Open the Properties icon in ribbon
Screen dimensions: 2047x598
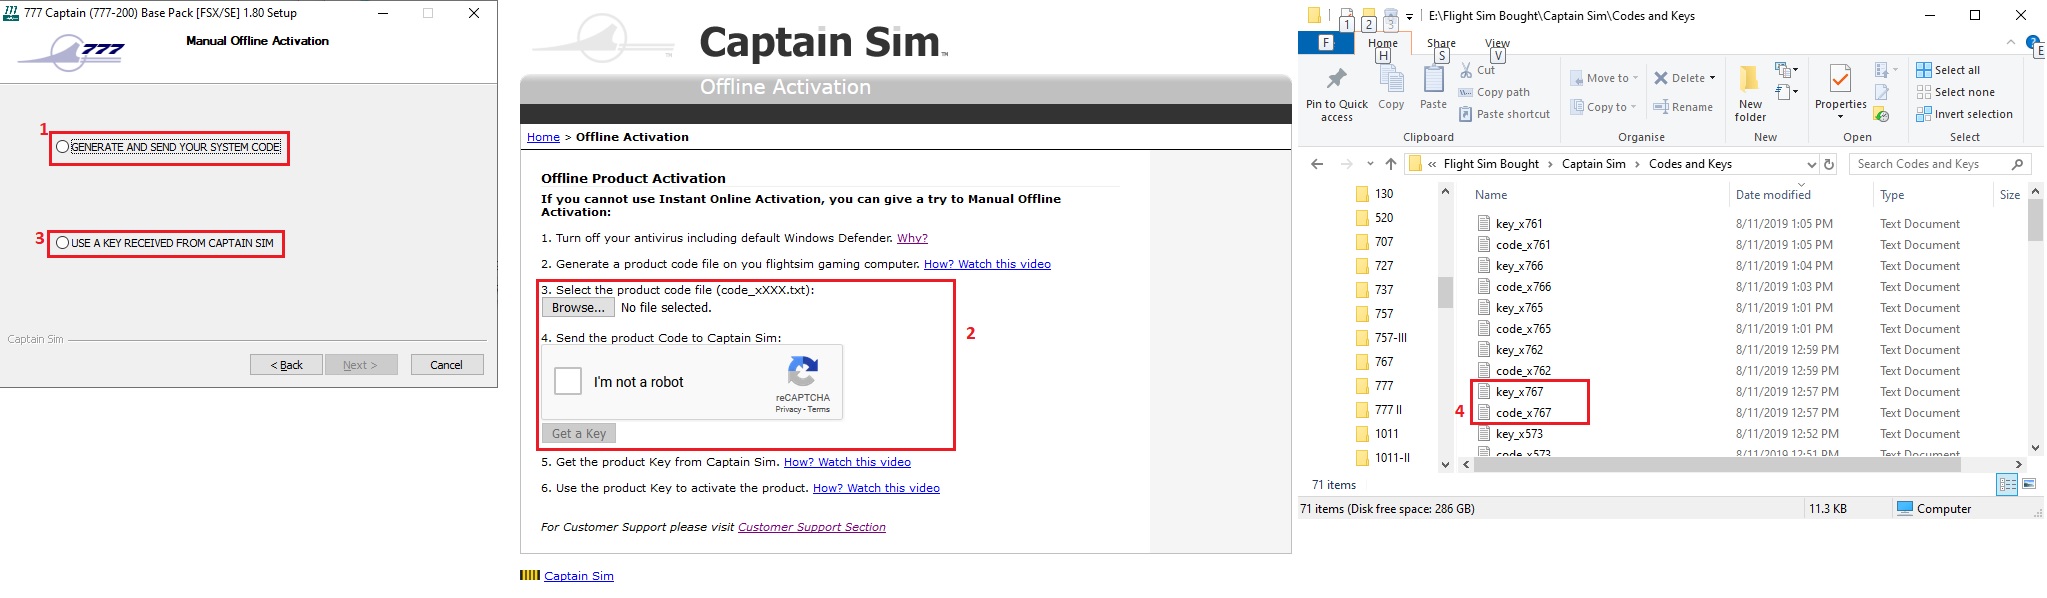click(1839, 79)
